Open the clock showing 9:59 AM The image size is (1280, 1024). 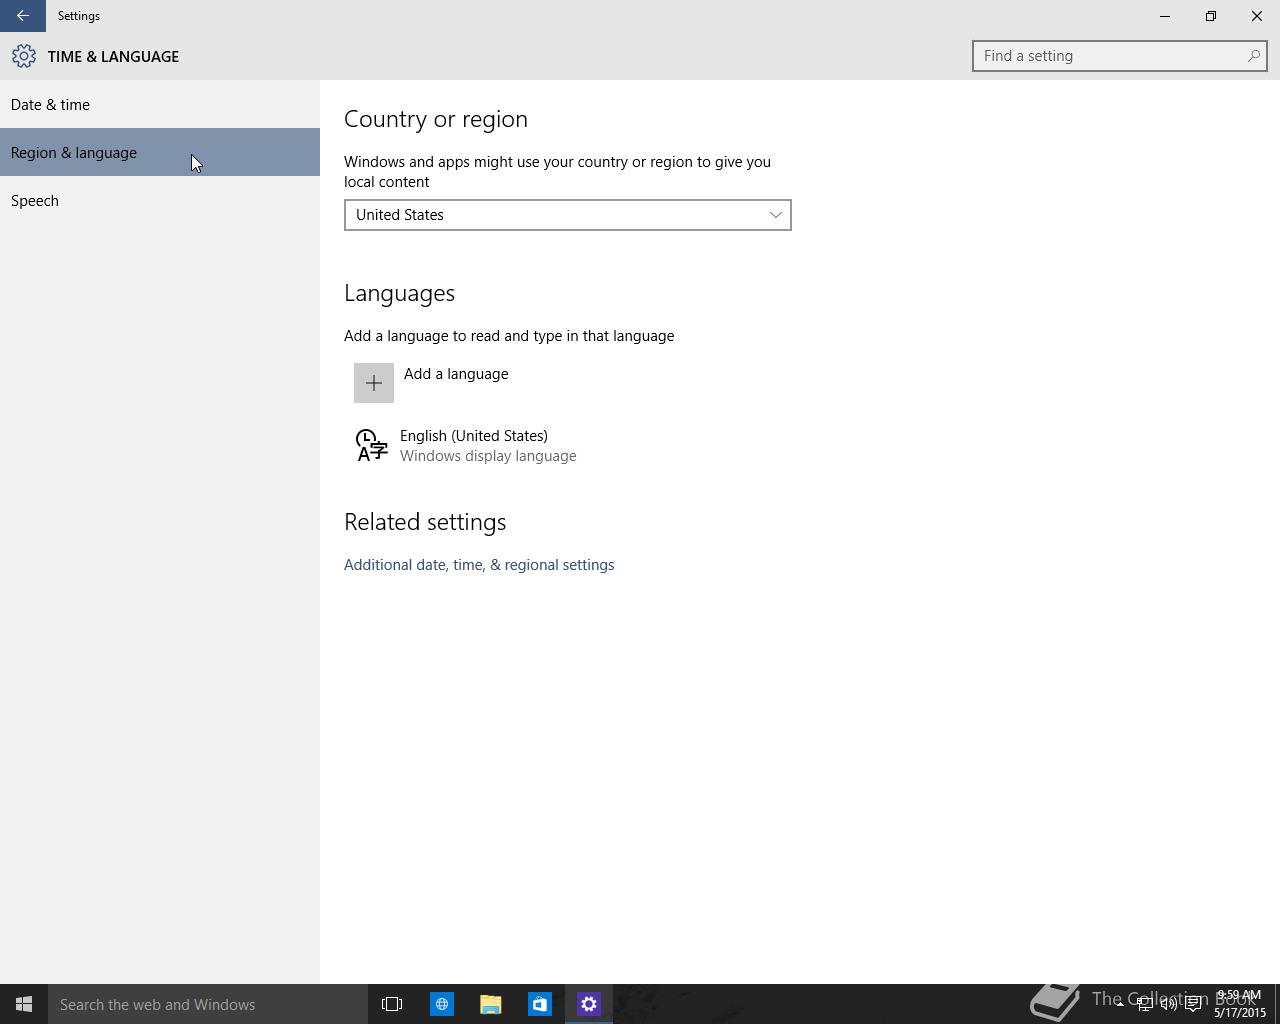click(1240, 1004)
